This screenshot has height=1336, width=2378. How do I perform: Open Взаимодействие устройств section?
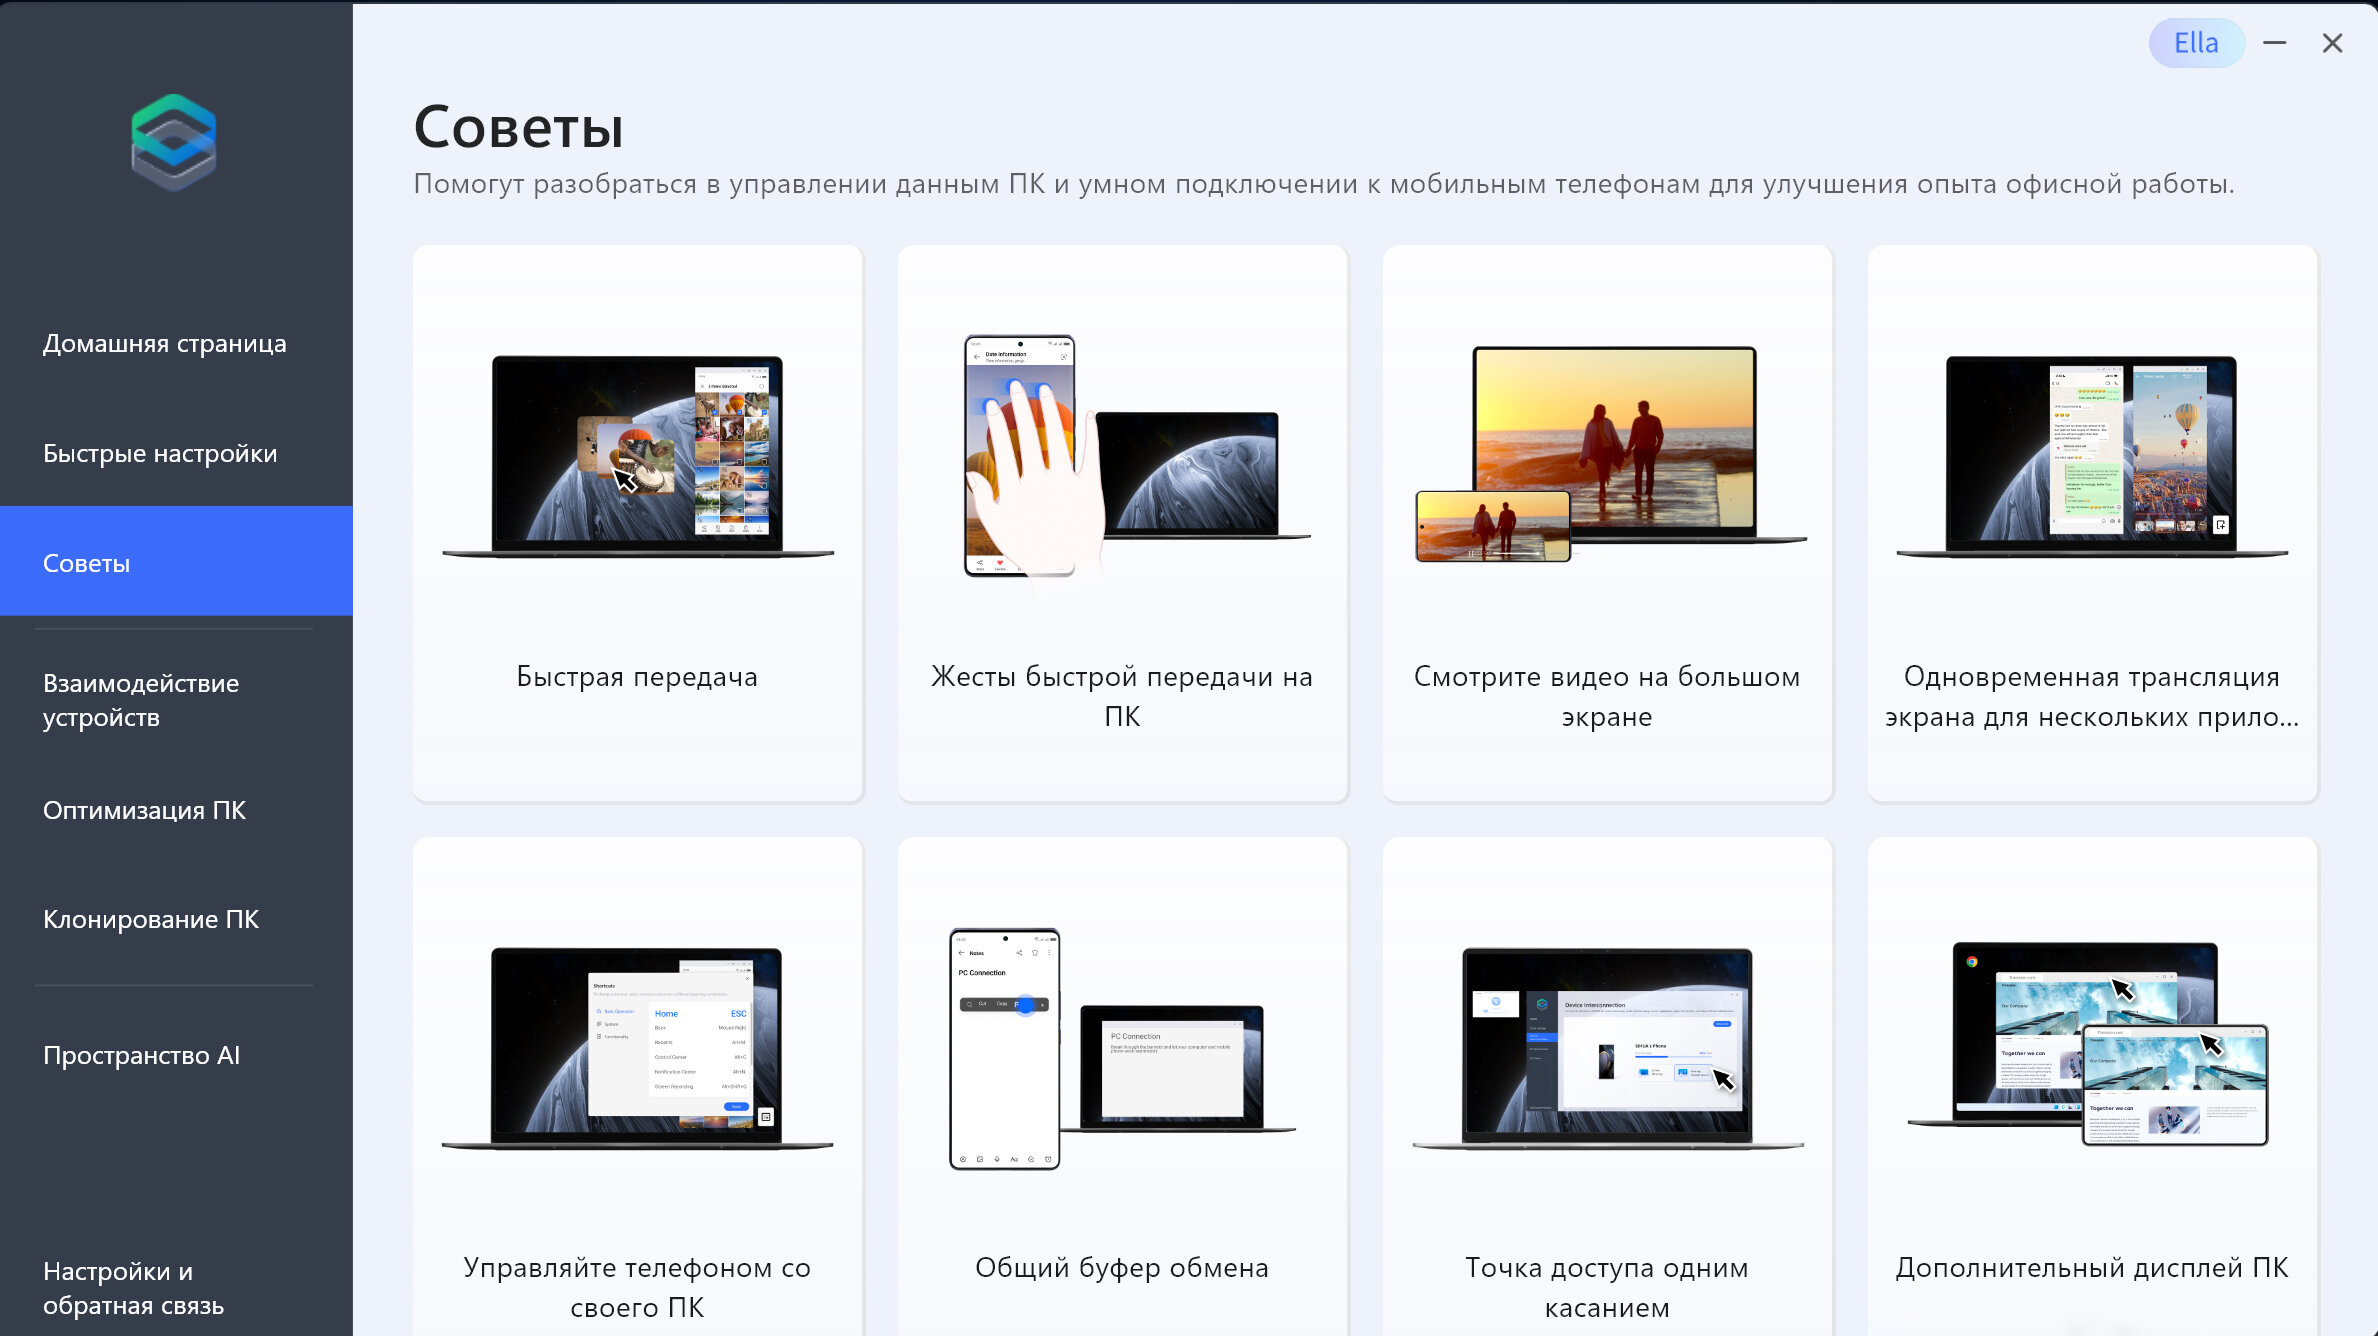(x=140, y=700)
